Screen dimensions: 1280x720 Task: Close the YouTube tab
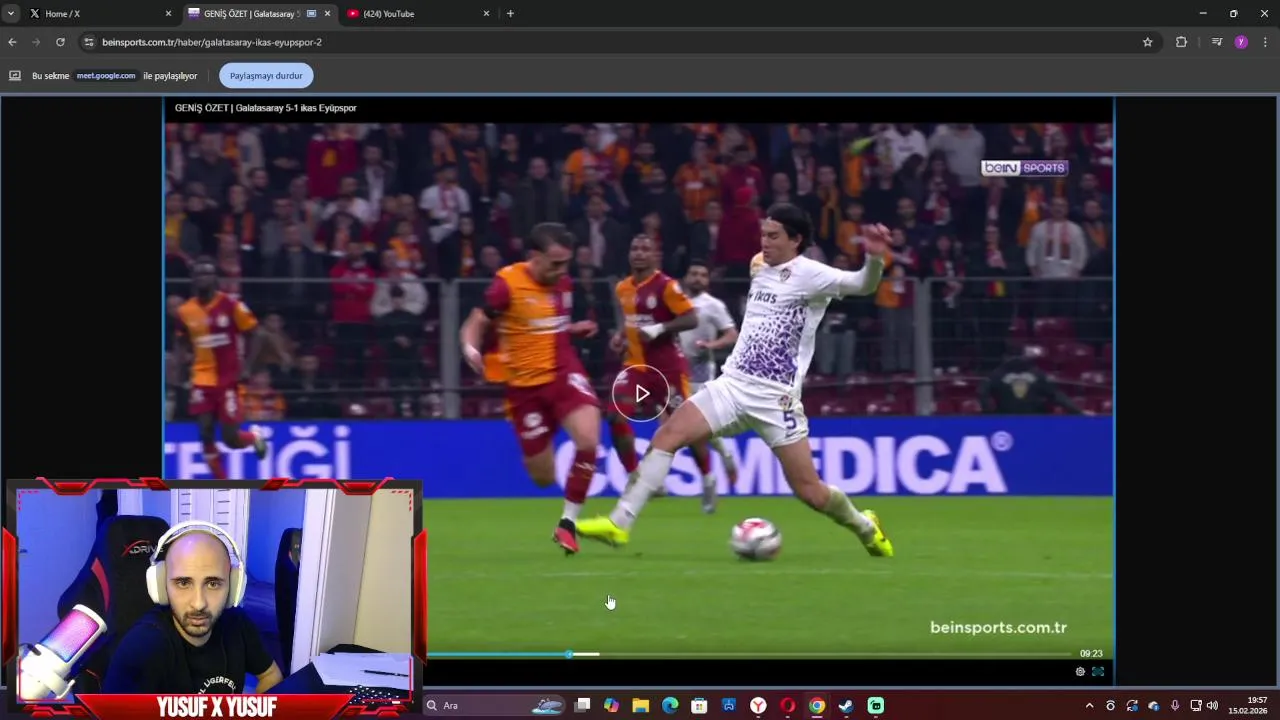[487, 14]
